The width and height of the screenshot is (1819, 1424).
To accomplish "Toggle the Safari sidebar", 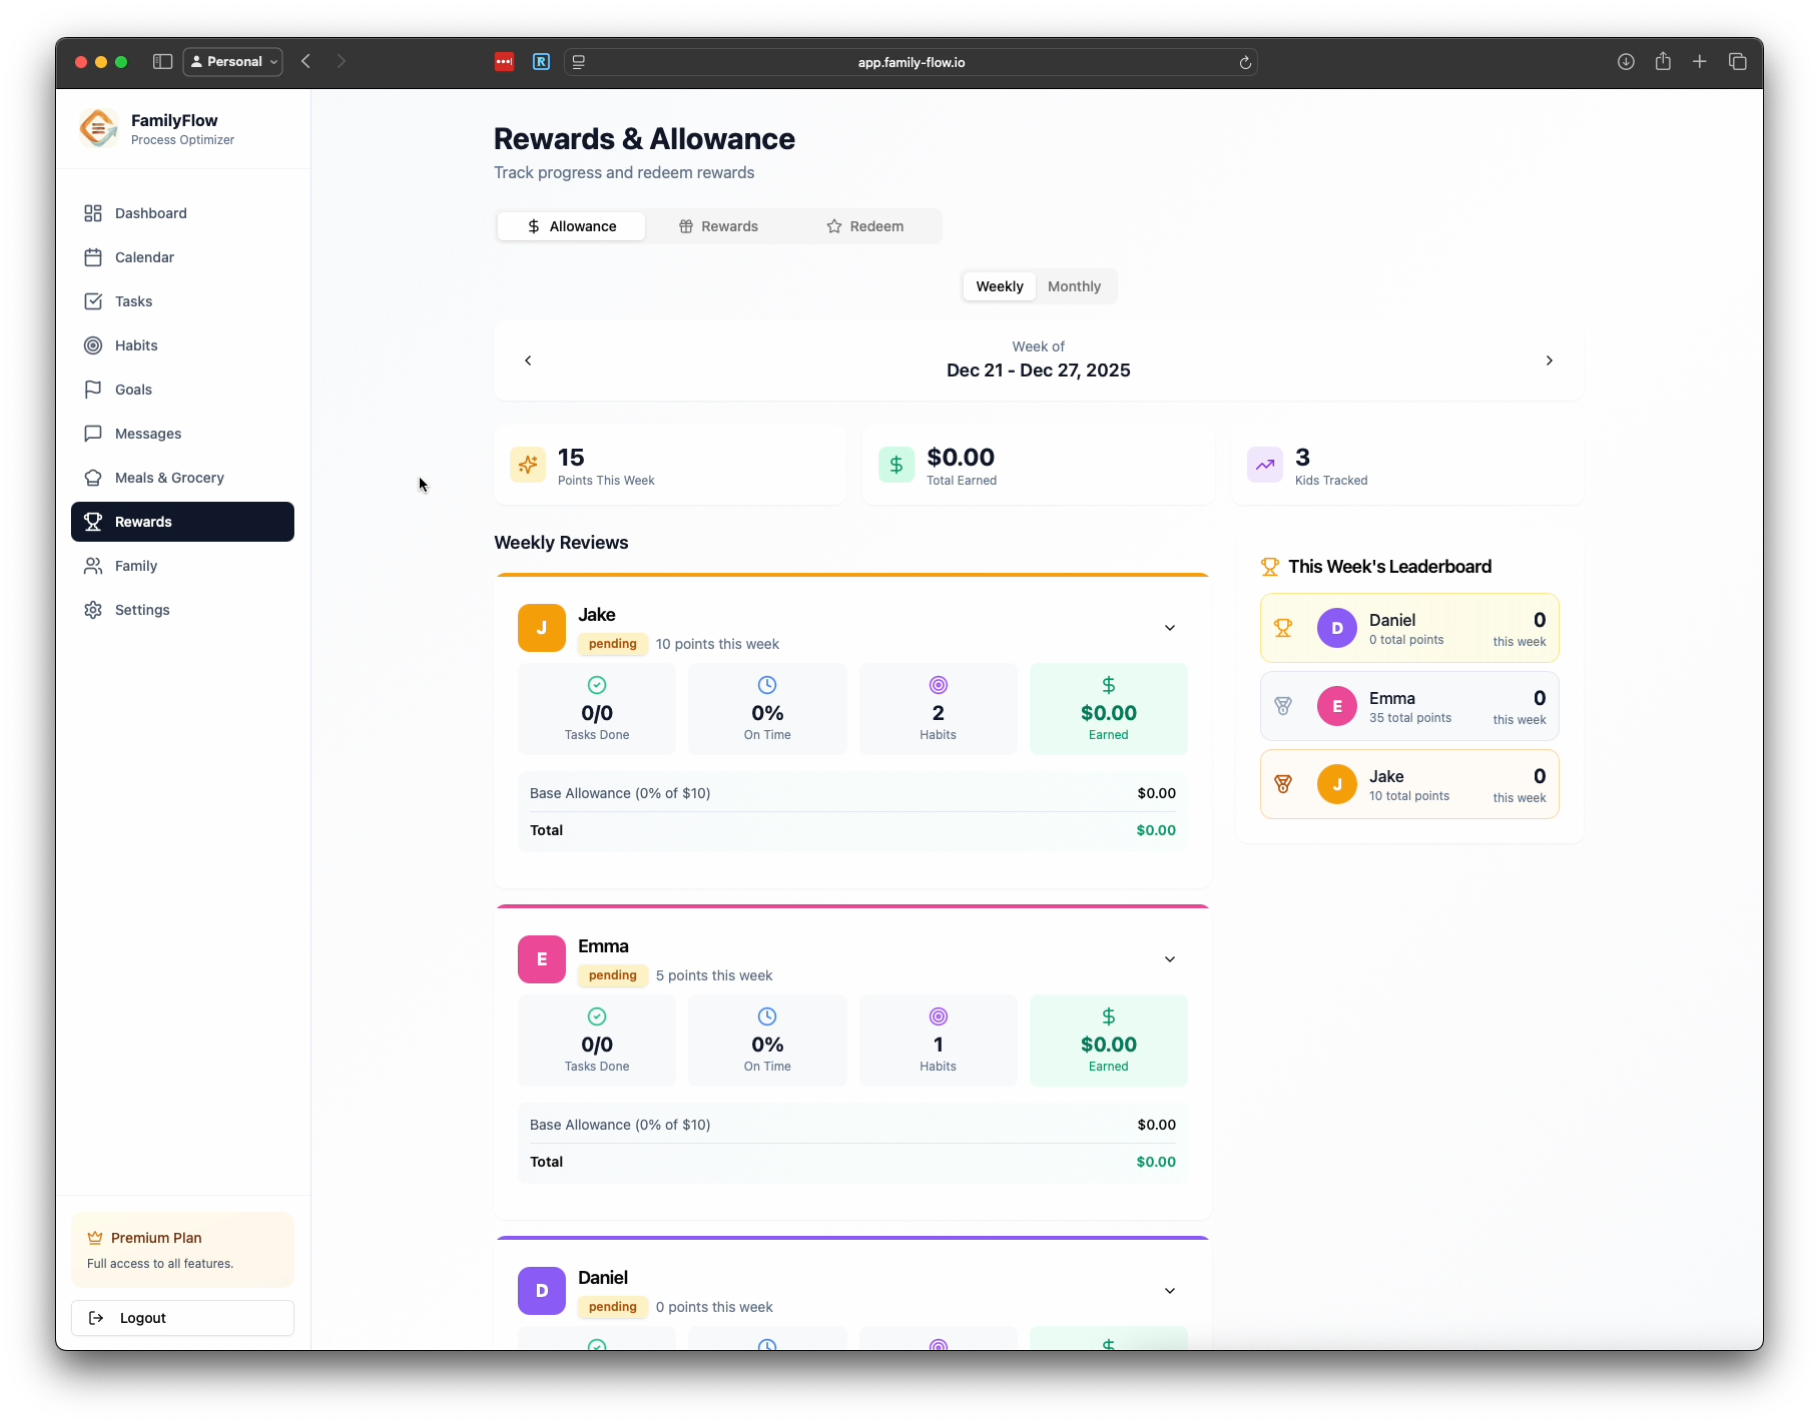I will 162,62.
